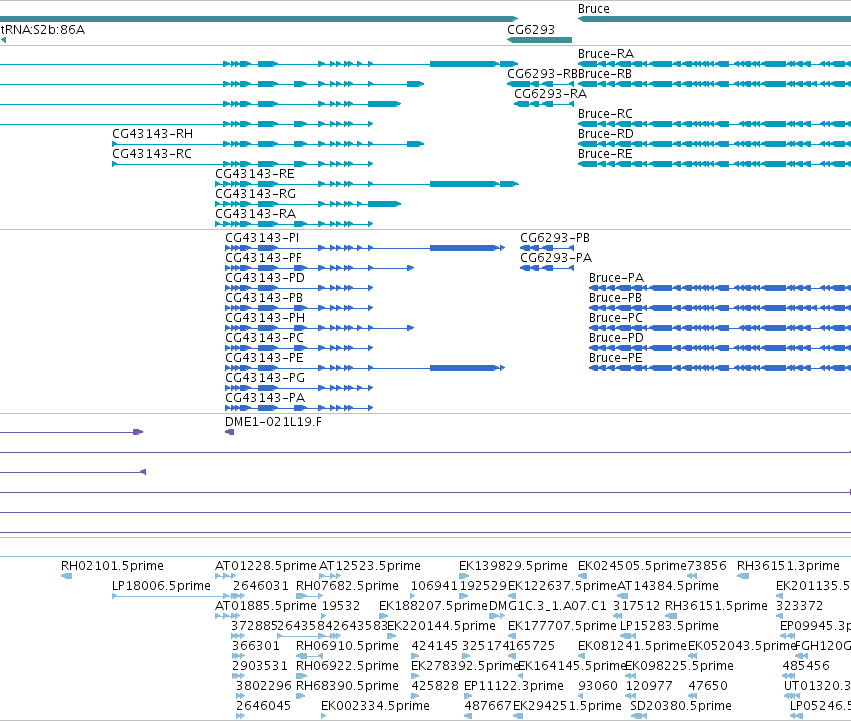851x721 pixels.
Task: Open EST label AT01228.5prime
Action: coord(266,566)
